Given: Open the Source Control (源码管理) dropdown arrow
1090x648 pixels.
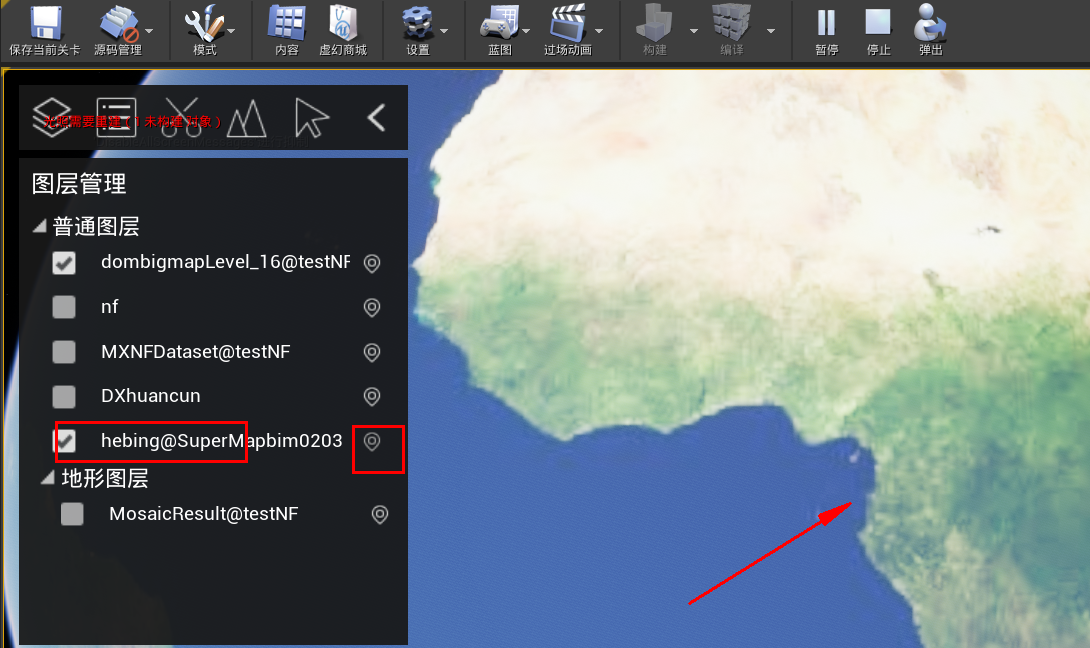Looking at the screenshot, I should pyautogui.click(x=150, y=30).
